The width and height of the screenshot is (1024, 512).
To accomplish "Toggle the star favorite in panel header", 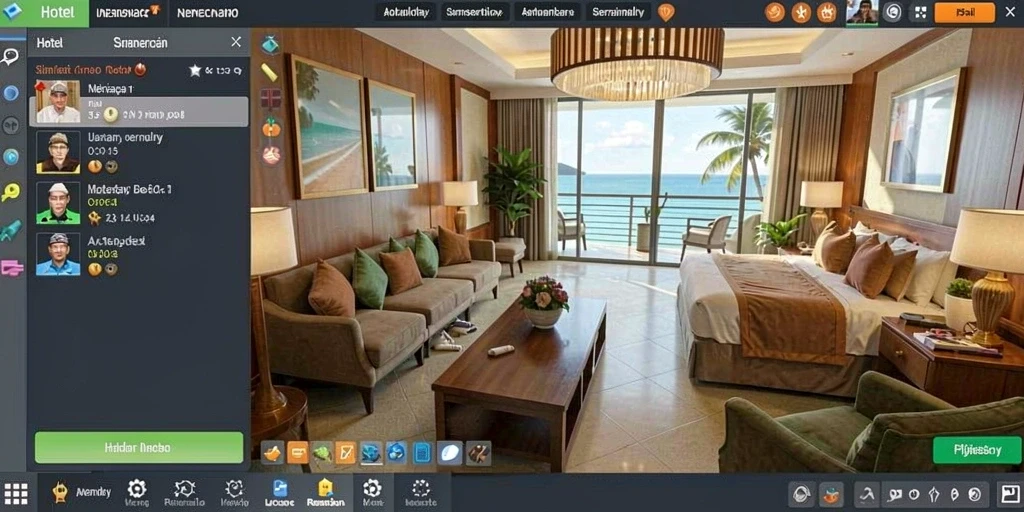I will 195,70.
